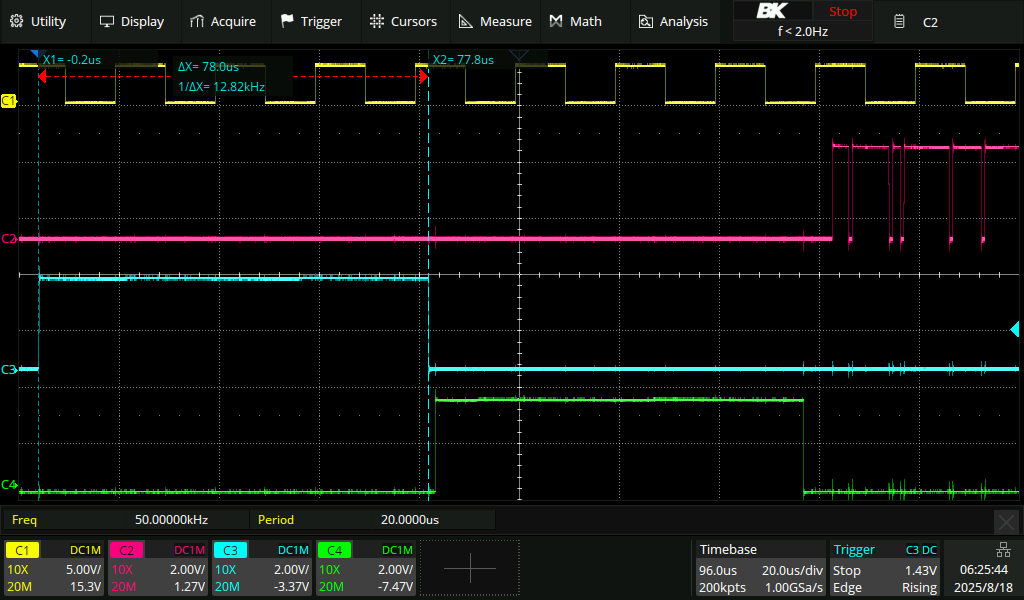Click the 50.00000kHz frequency value

click(171, 520)
